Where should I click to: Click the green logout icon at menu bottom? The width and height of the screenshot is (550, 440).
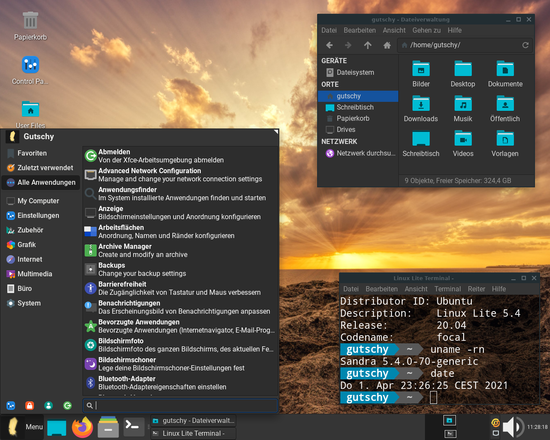pos(67,406)
